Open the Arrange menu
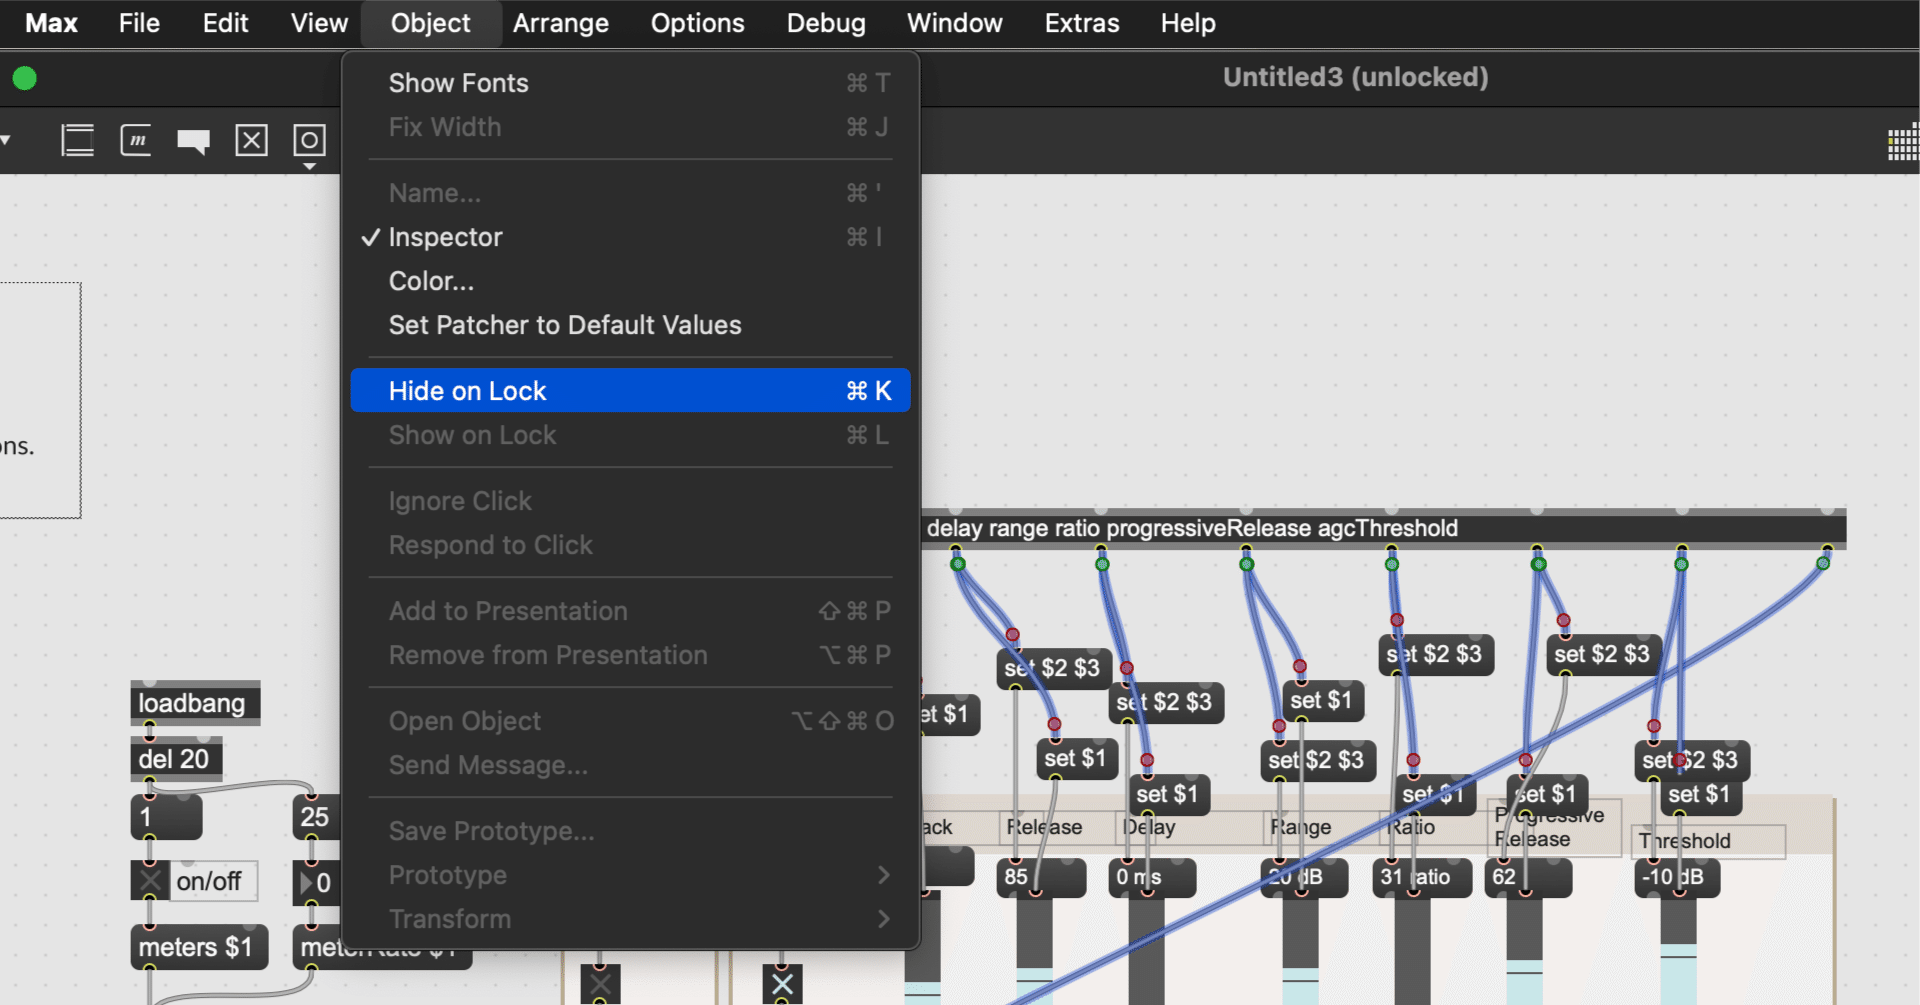 pyautogui.click(x=560, y=23)
